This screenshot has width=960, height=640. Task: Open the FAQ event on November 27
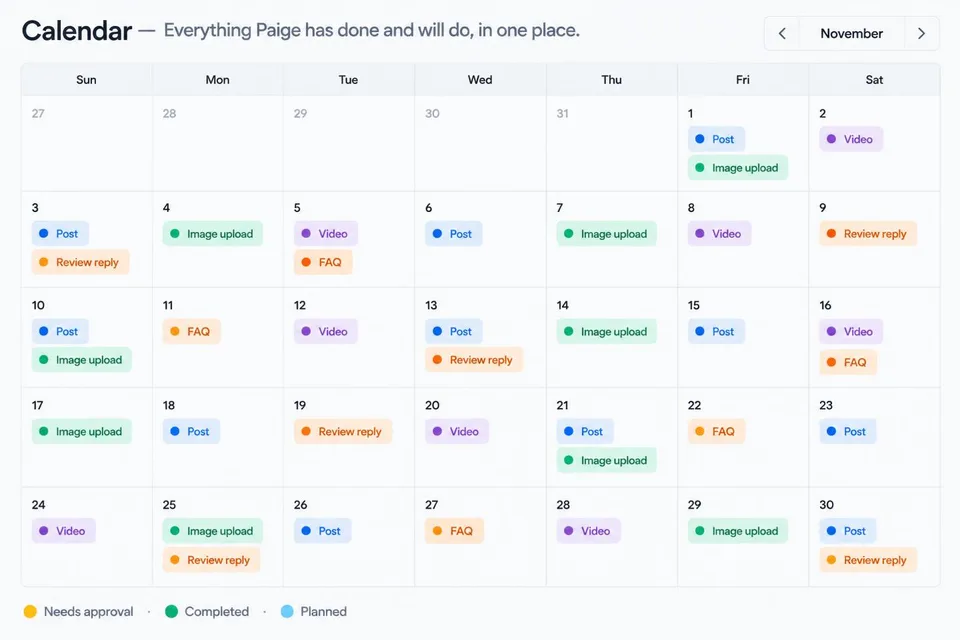coord(454,531)
